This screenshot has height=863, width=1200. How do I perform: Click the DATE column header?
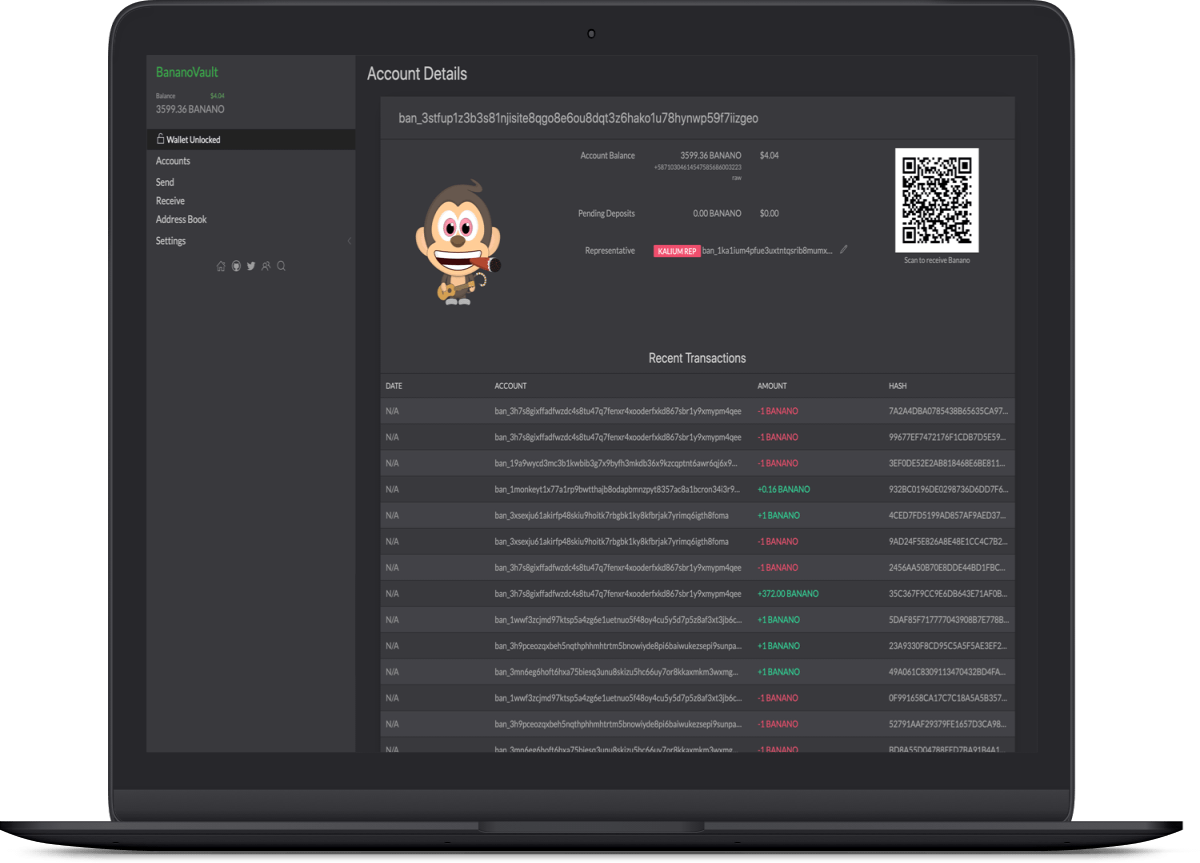coord(394,386)
